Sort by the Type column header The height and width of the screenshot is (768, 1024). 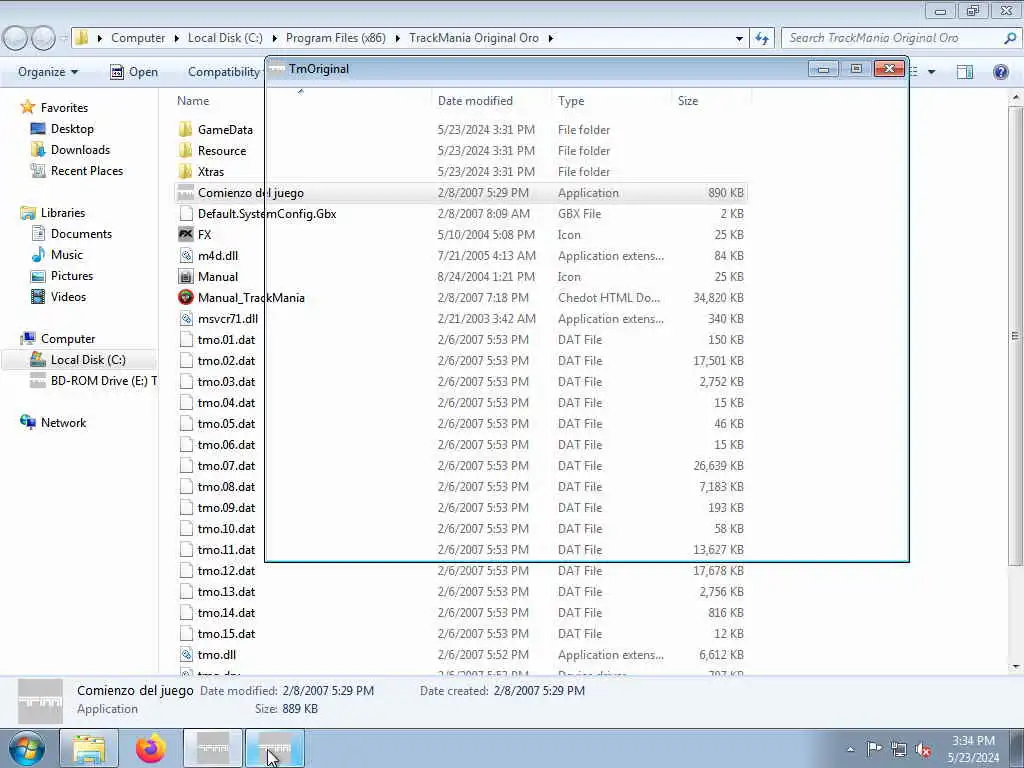coord(571,101)
